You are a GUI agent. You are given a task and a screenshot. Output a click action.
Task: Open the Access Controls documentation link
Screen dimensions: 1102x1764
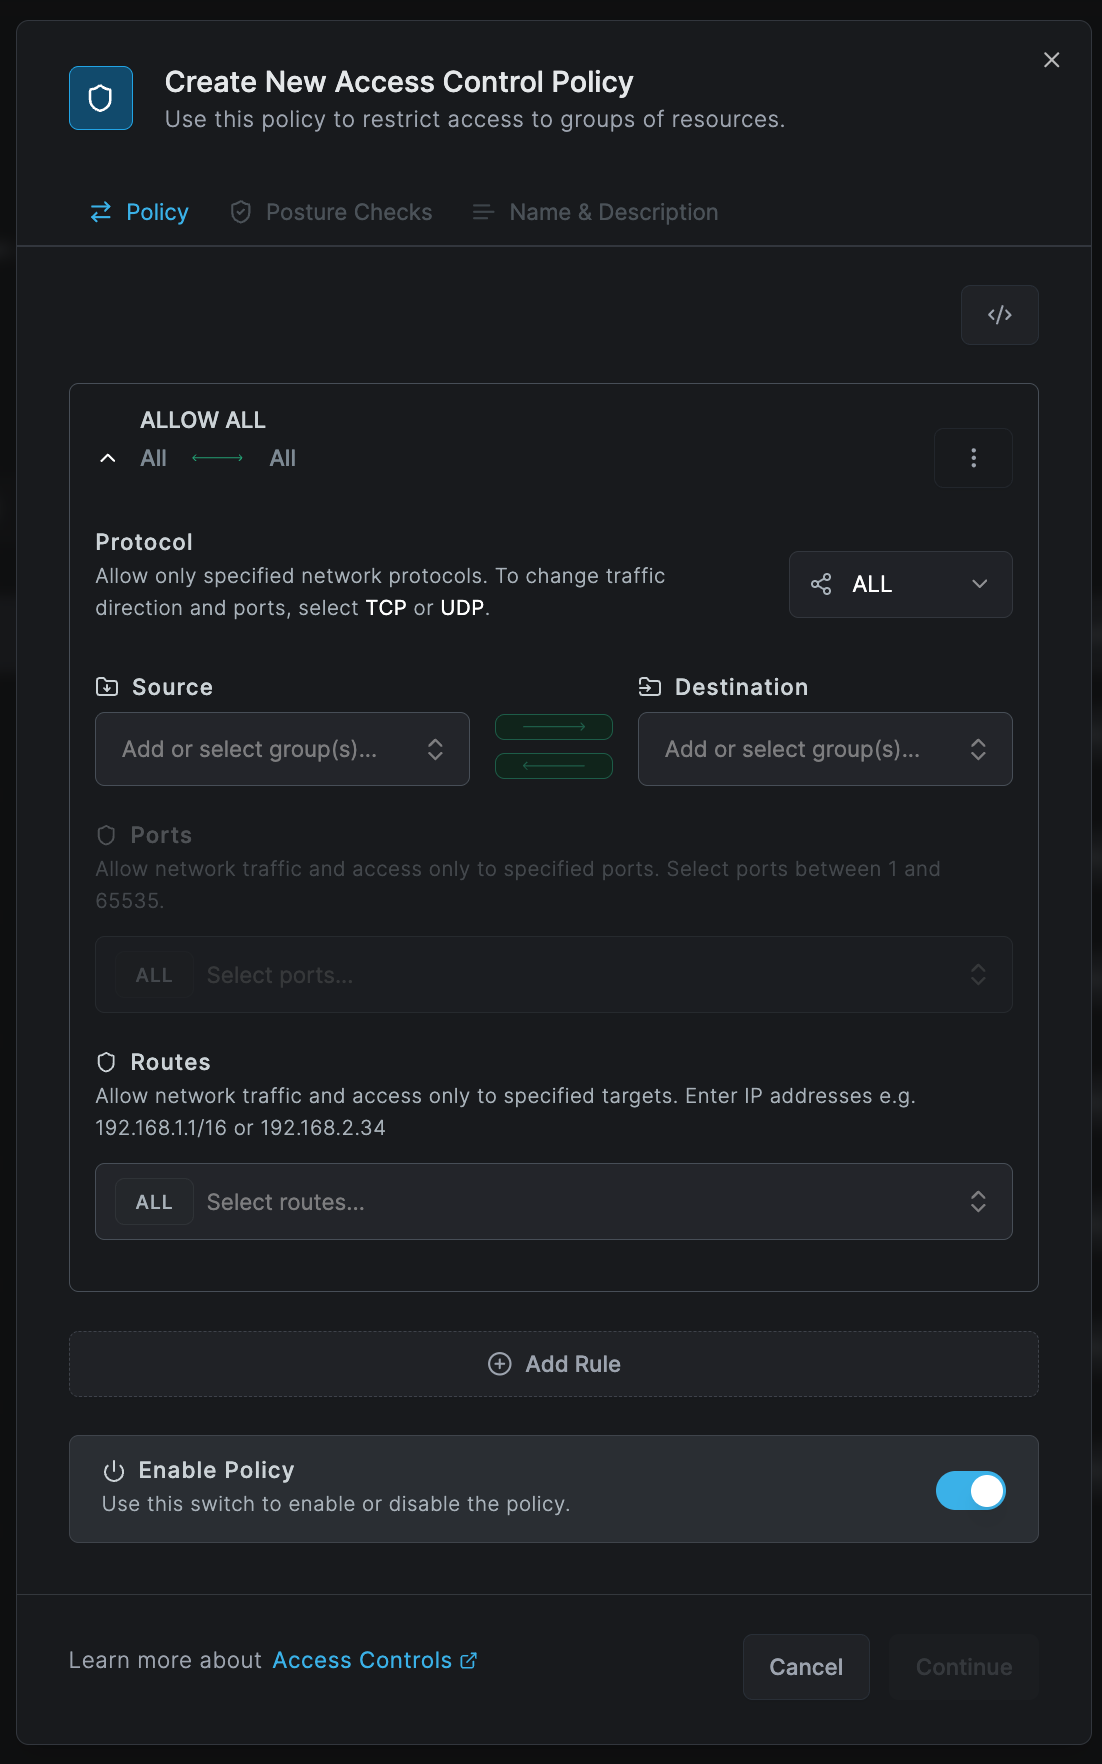tap(374, 1660)
